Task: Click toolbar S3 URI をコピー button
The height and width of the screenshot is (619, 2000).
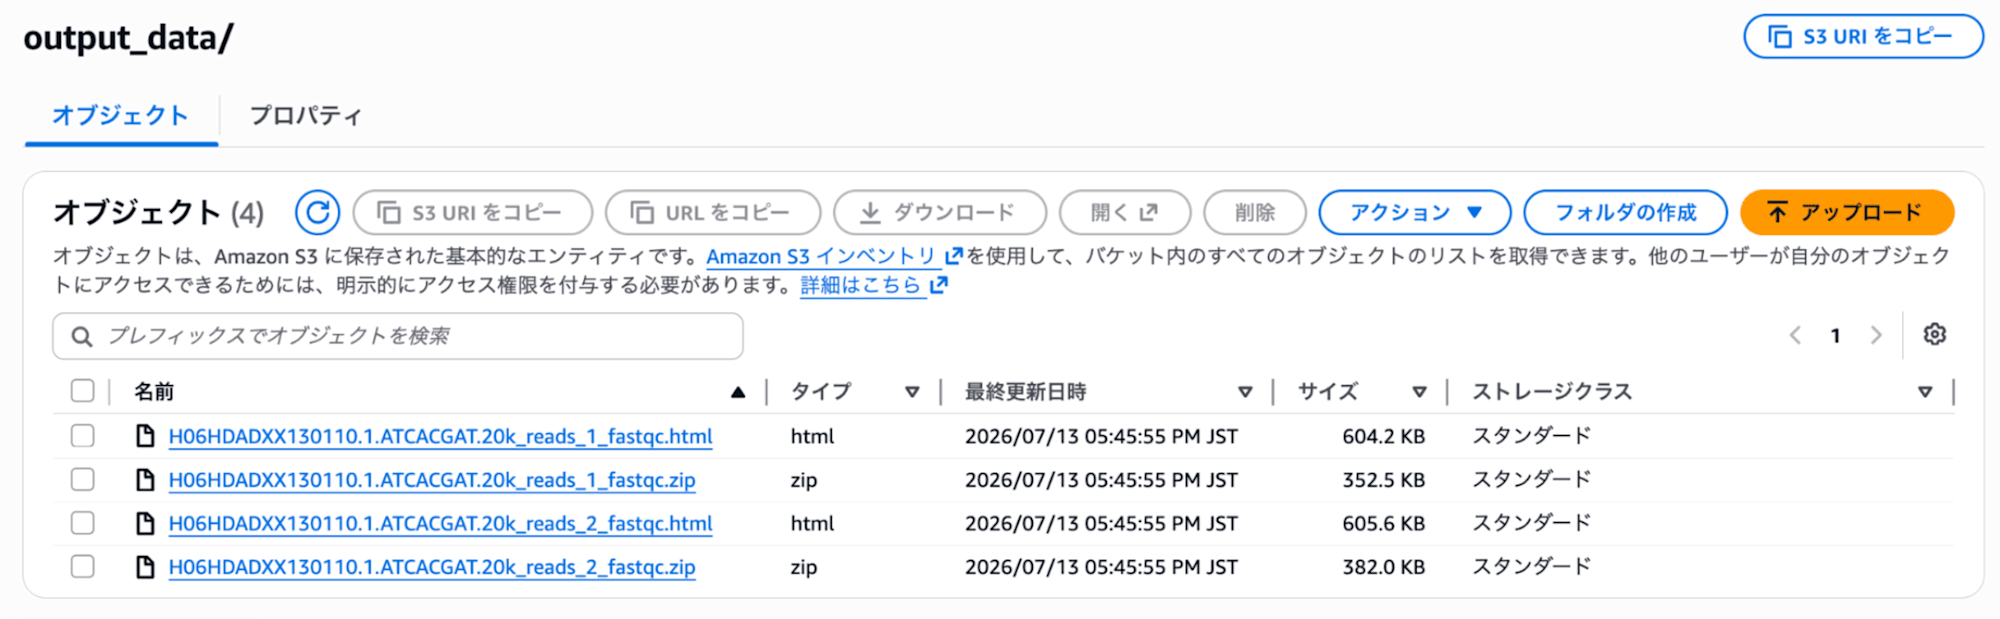Action: [473, 212]
